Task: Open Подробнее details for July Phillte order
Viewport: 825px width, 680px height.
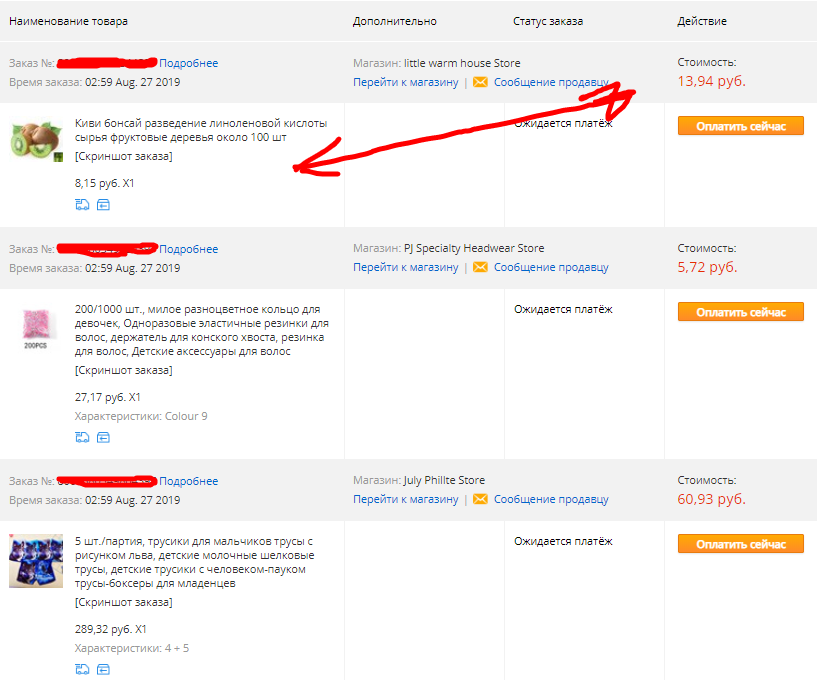Action: click(188, 481)
